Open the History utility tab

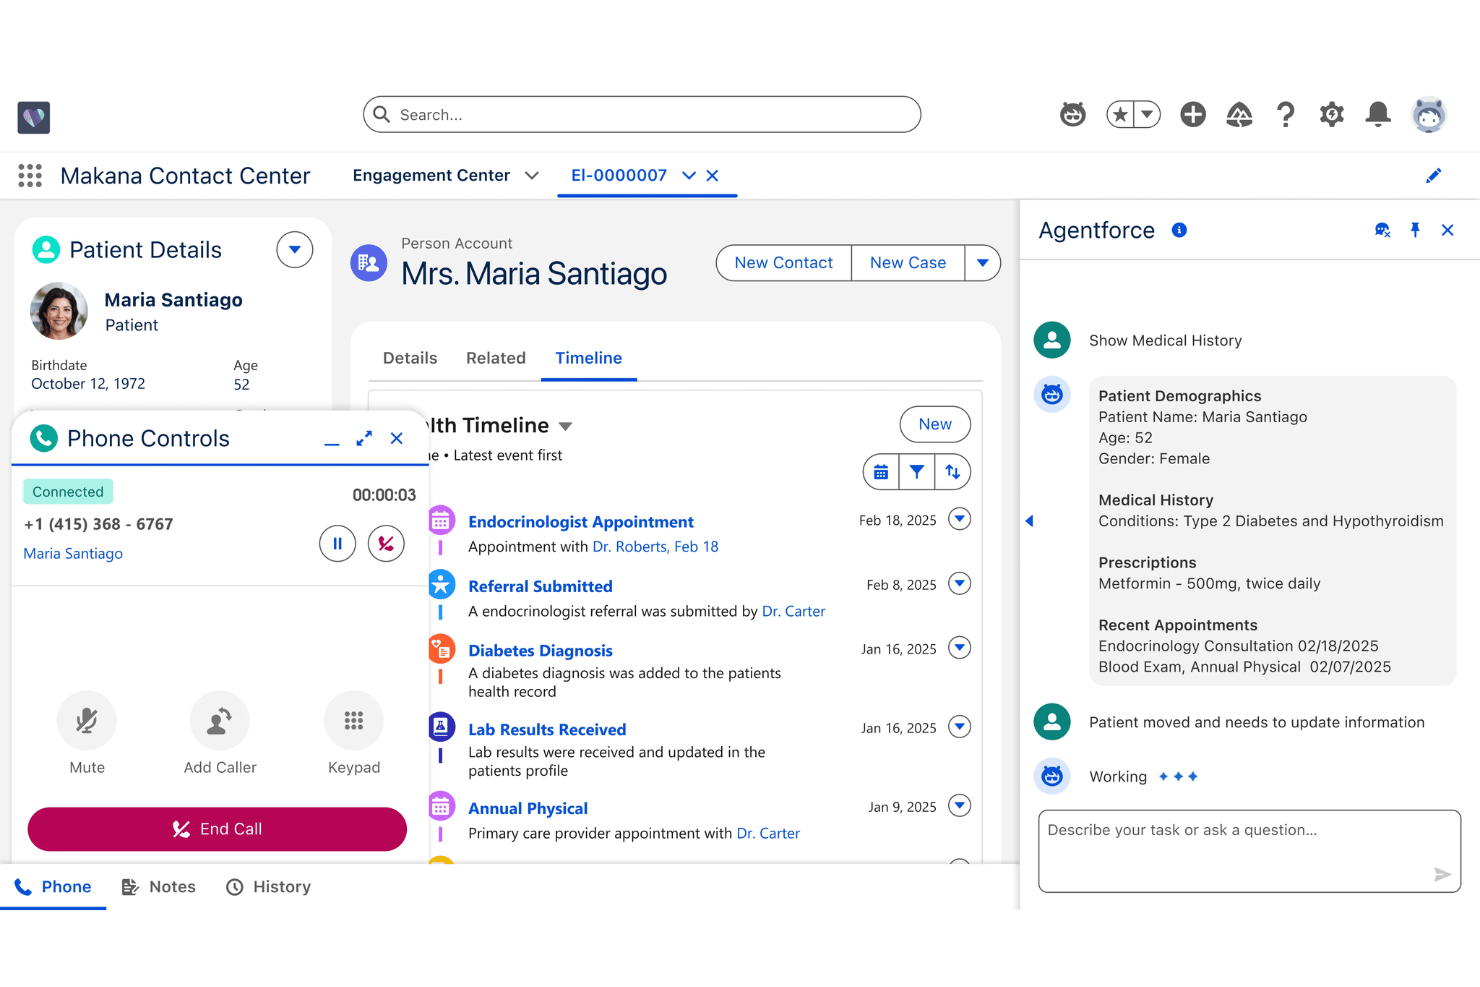click(269, 887)
